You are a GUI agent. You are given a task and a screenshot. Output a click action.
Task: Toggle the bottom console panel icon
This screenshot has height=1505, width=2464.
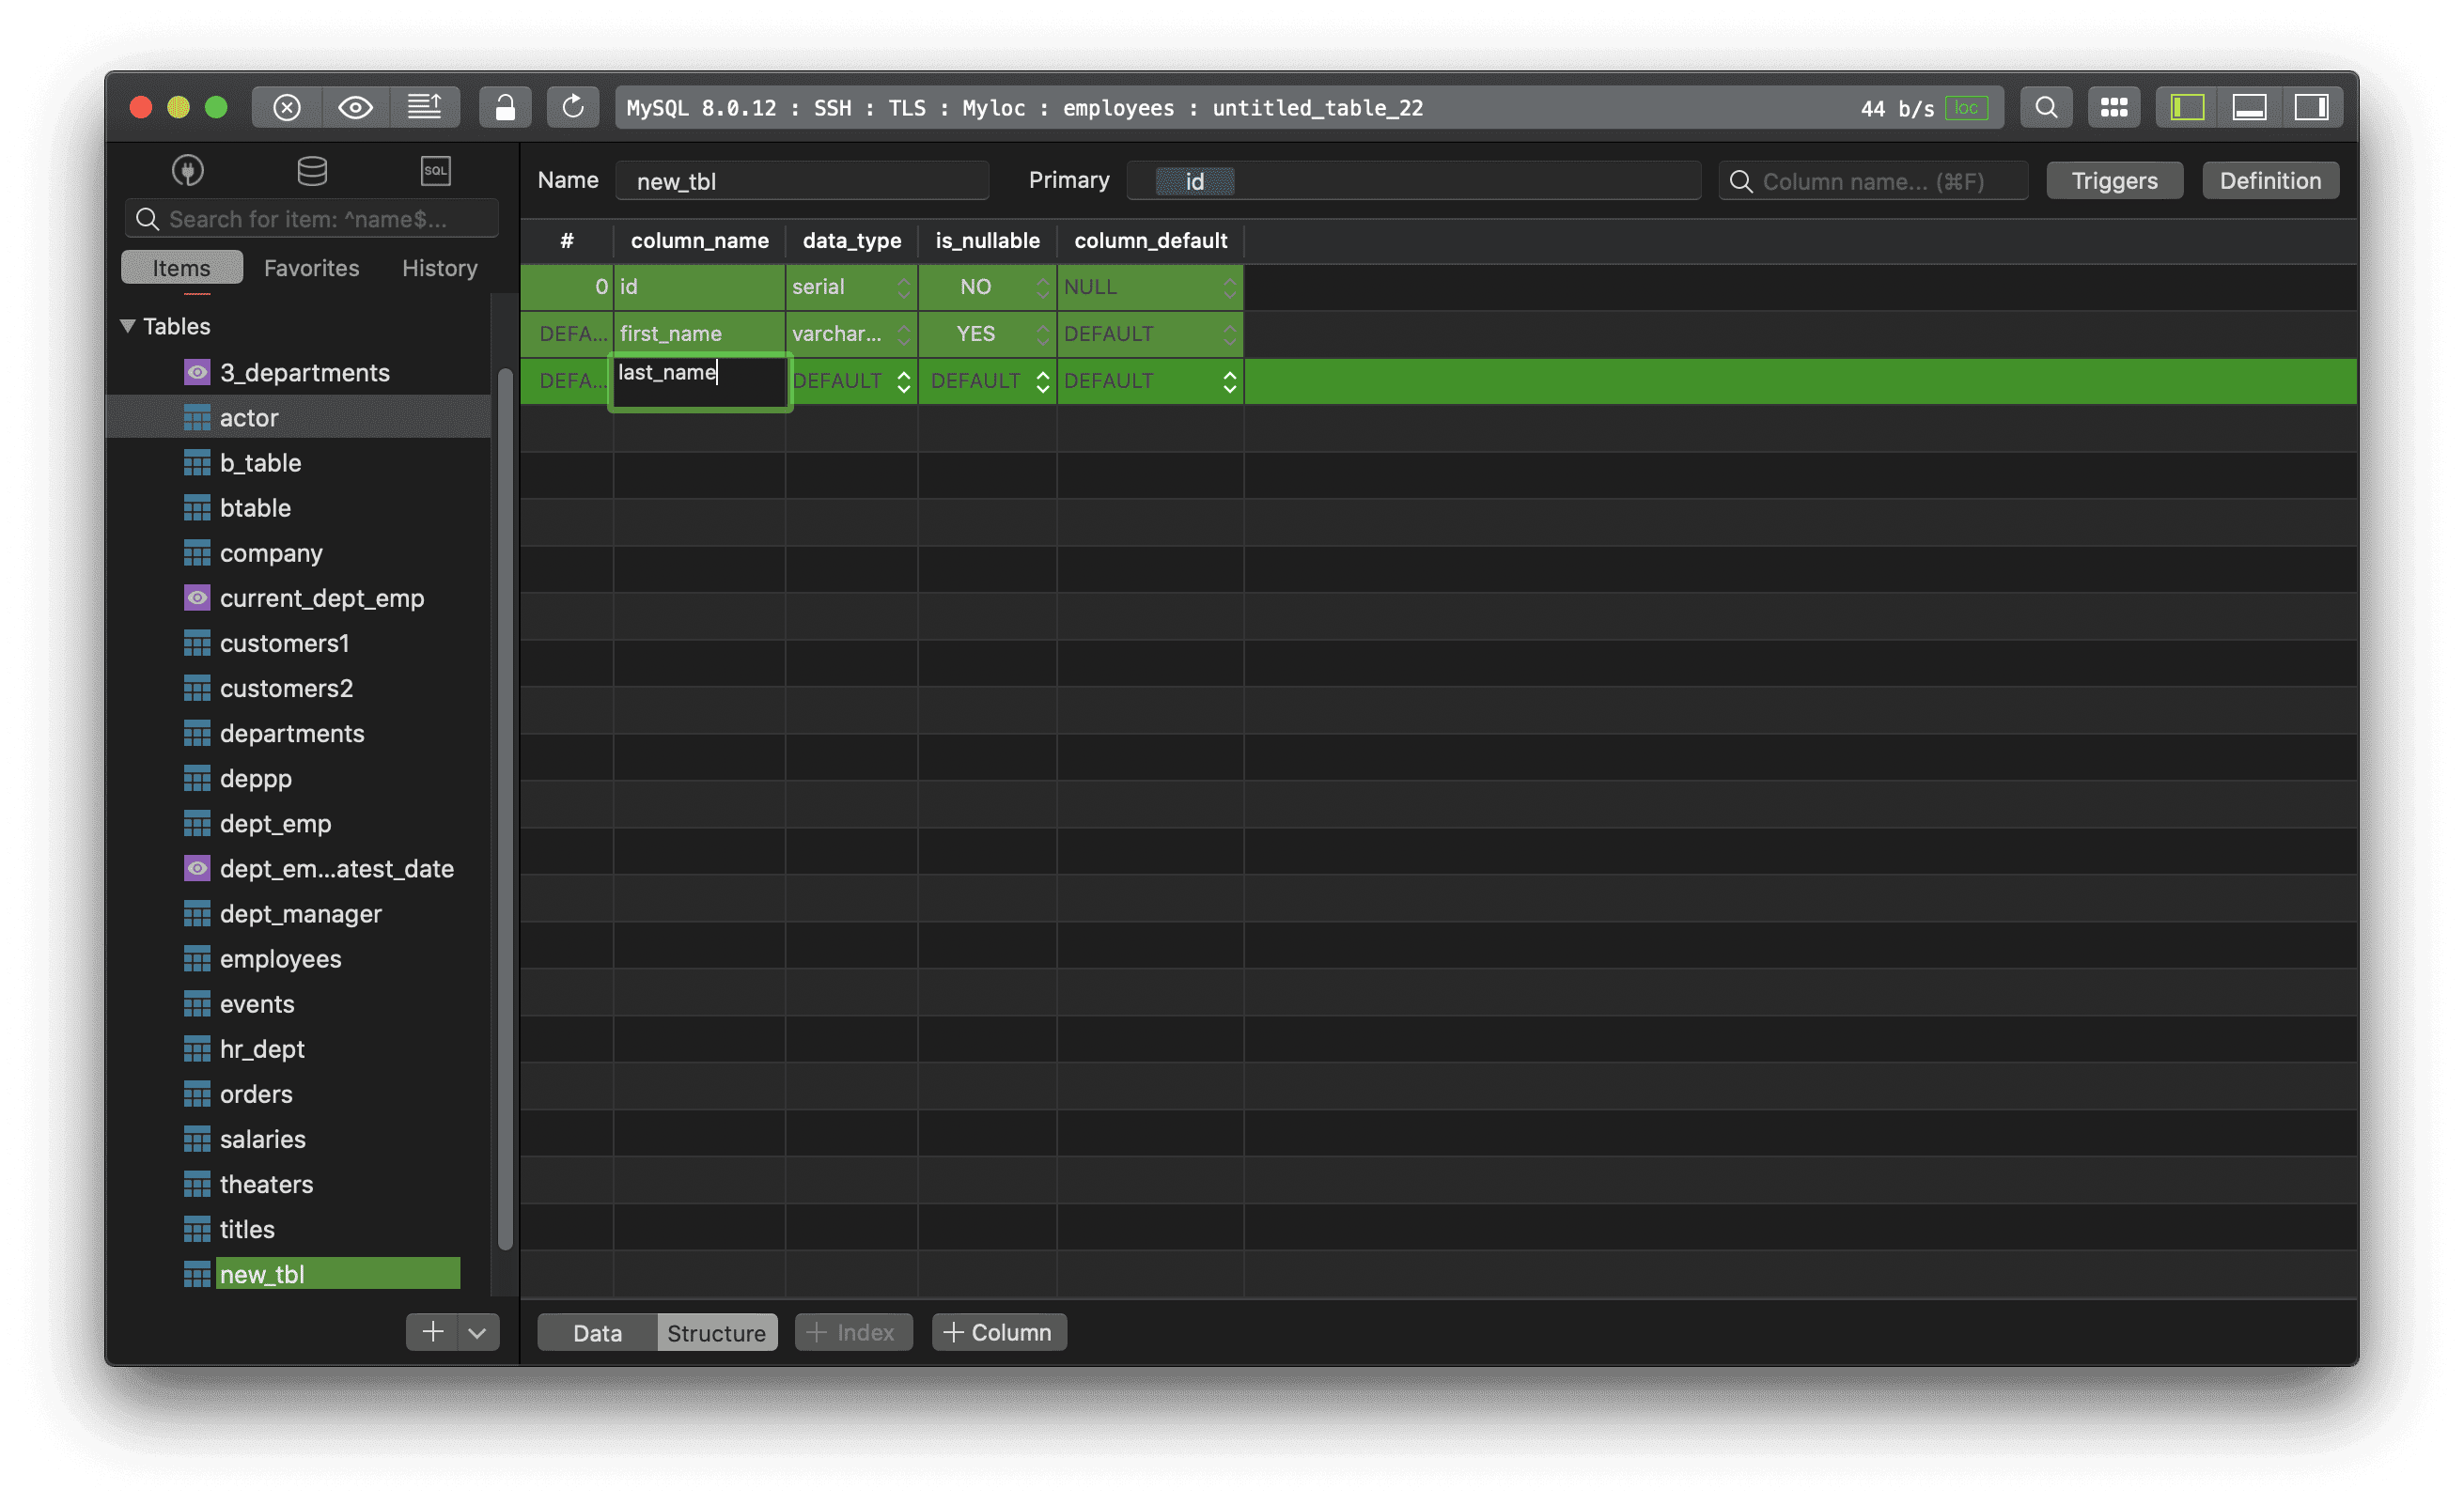coord(2250,107)
